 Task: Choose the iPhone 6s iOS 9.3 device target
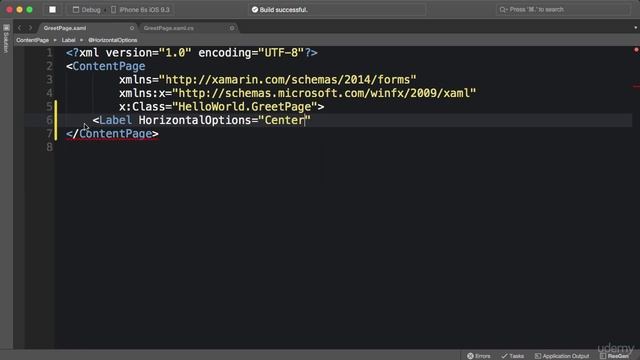[140, 9]
